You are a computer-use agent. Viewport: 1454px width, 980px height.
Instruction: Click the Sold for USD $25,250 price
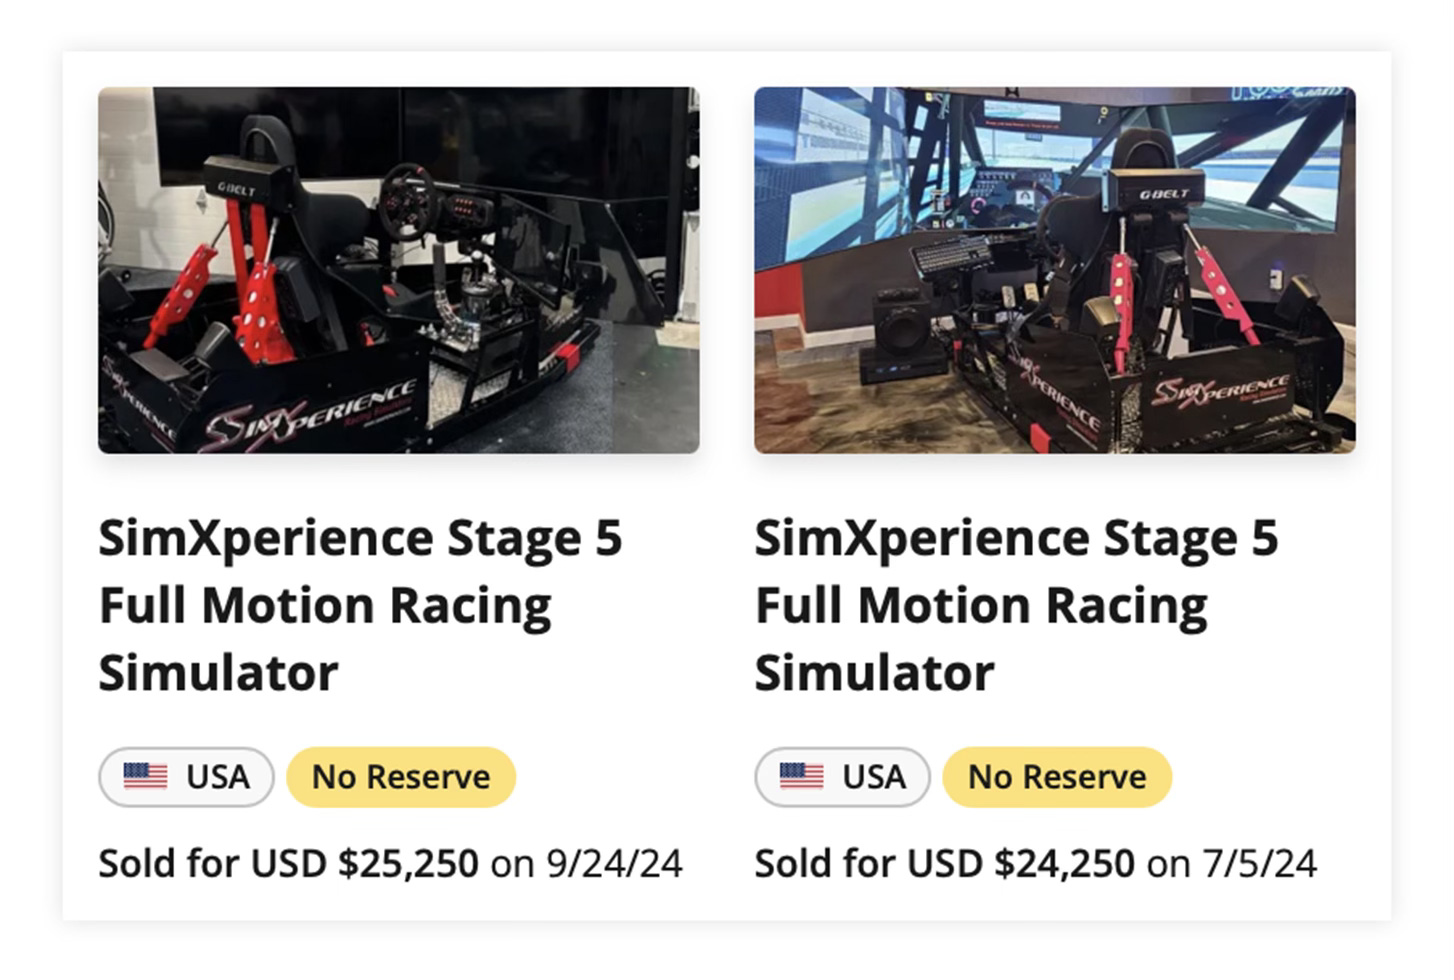point(288,863)
